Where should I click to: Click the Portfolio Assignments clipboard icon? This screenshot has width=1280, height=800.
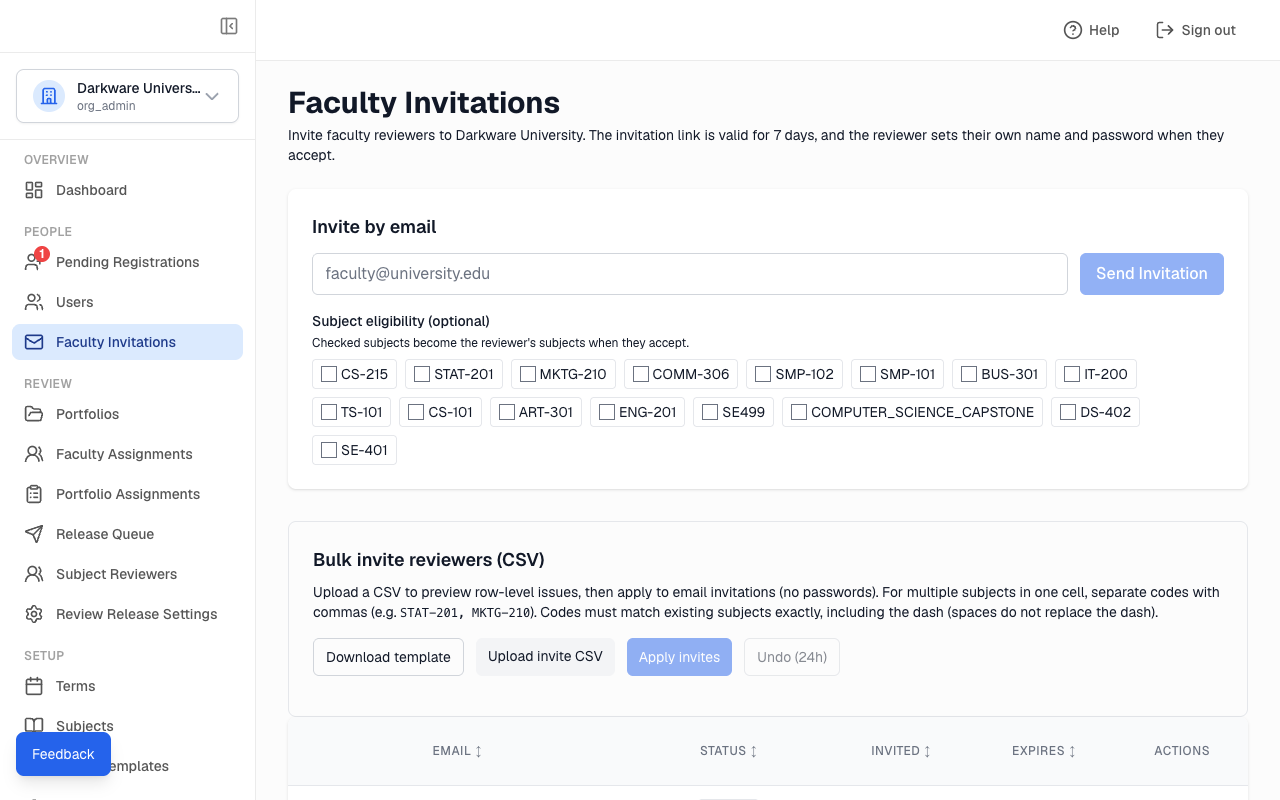point(34,494)
